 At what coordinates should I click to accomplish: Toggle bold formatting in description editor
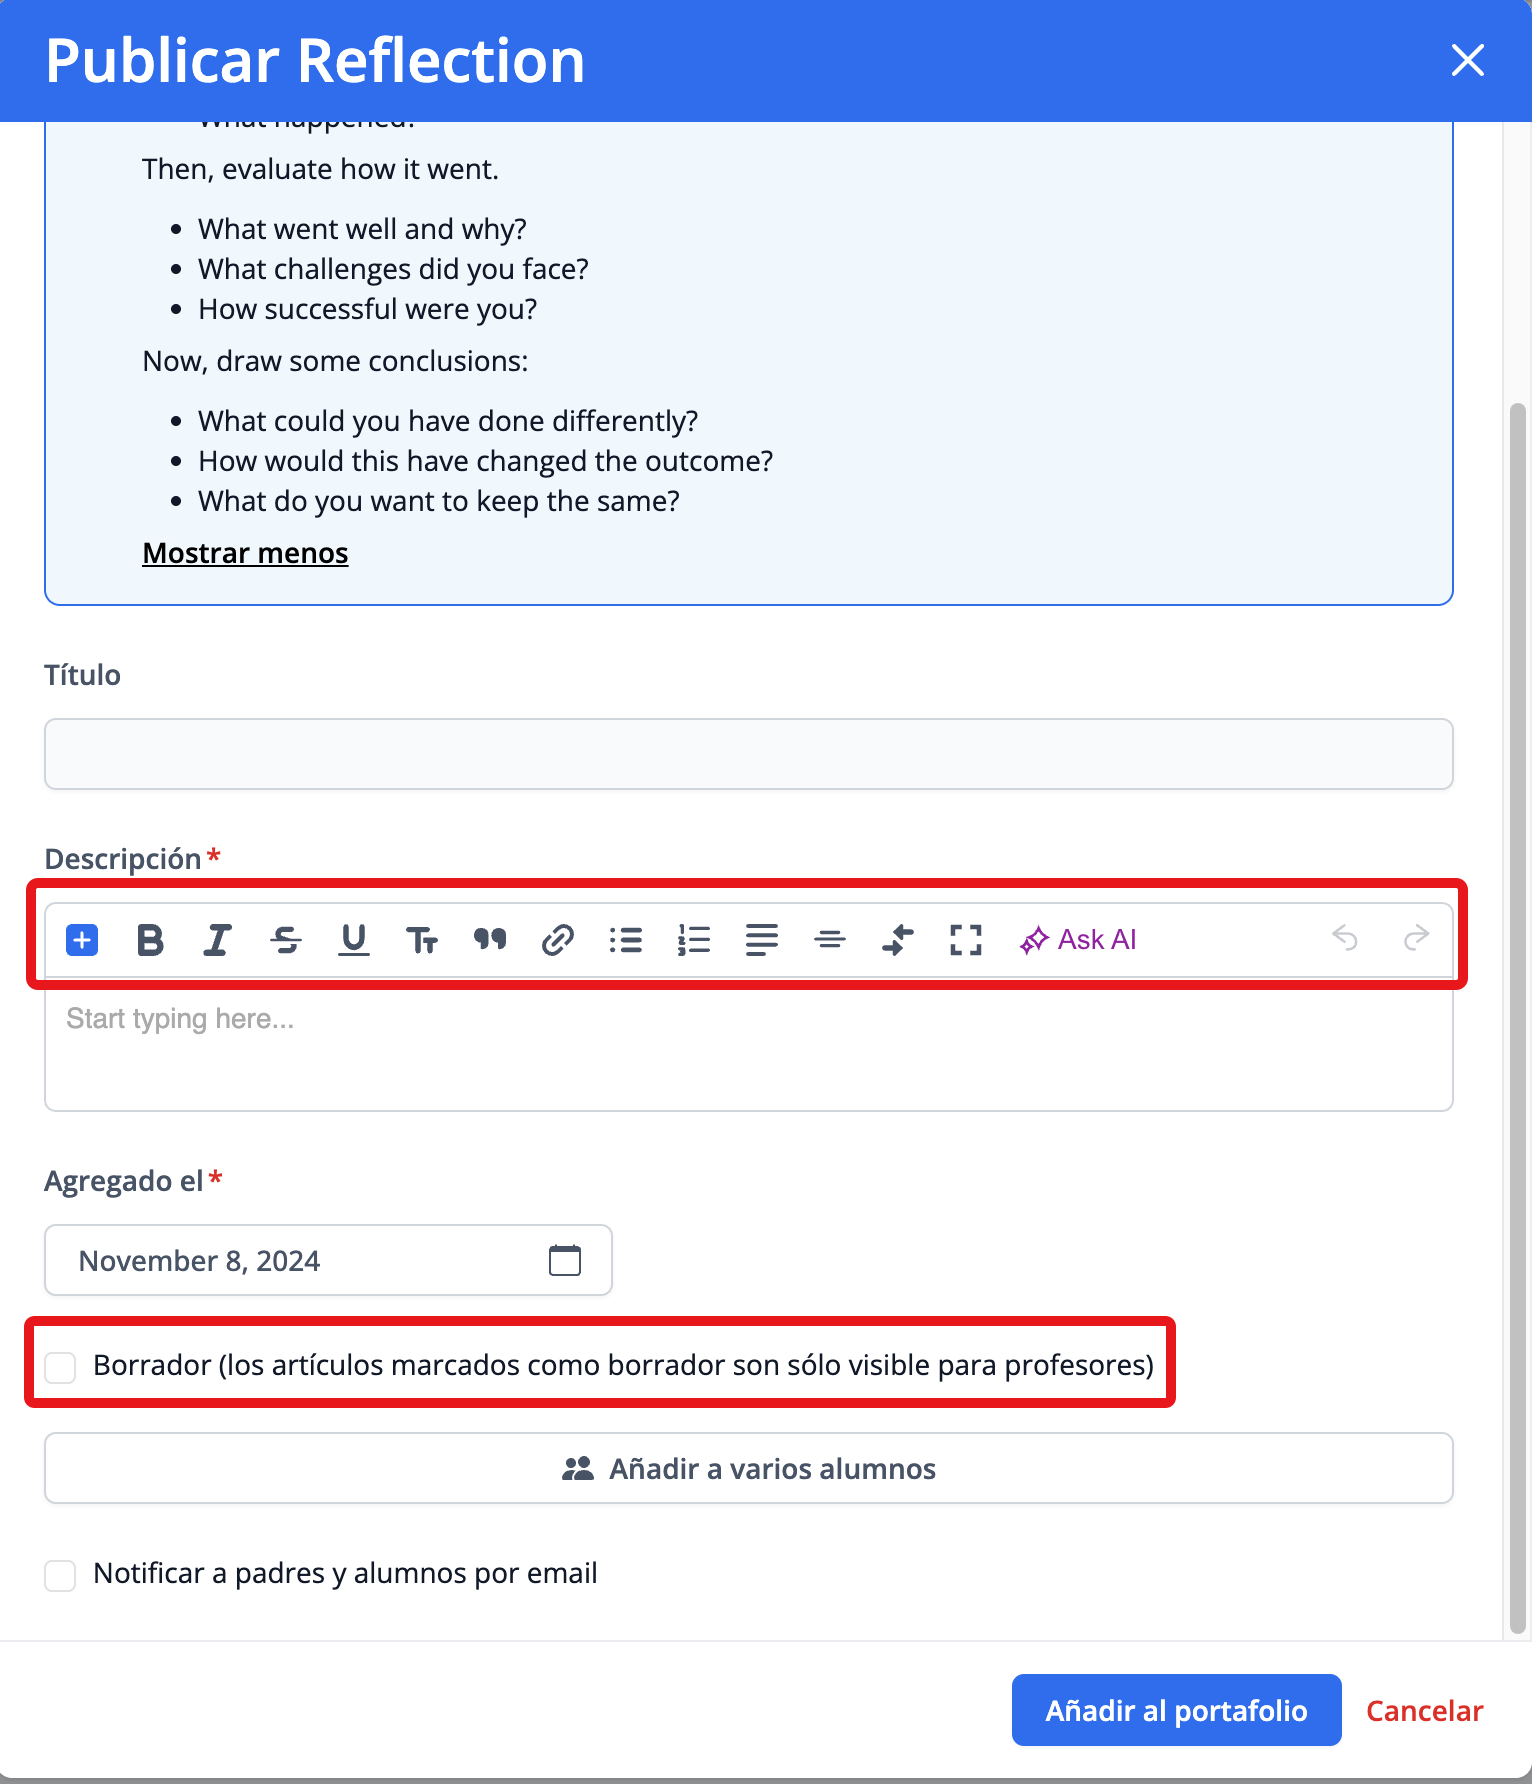150,940
